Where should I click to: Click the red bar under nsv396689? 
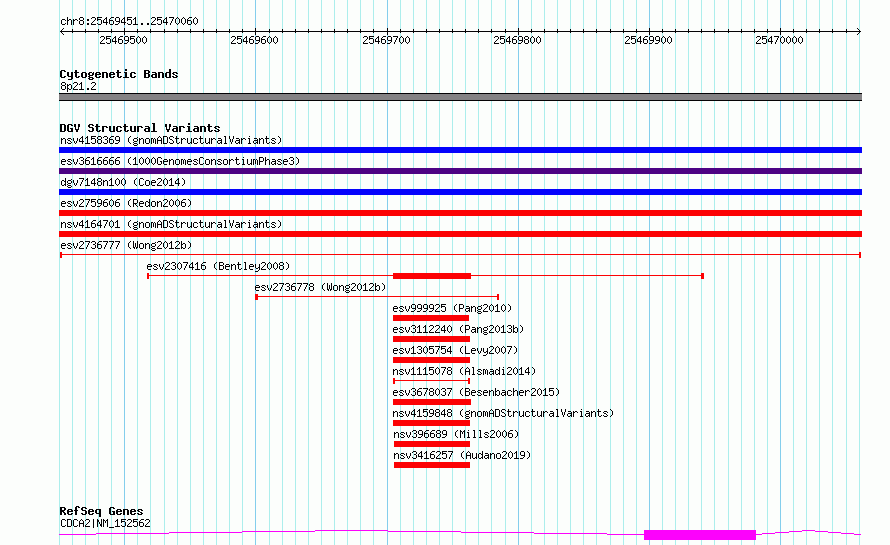432,444
